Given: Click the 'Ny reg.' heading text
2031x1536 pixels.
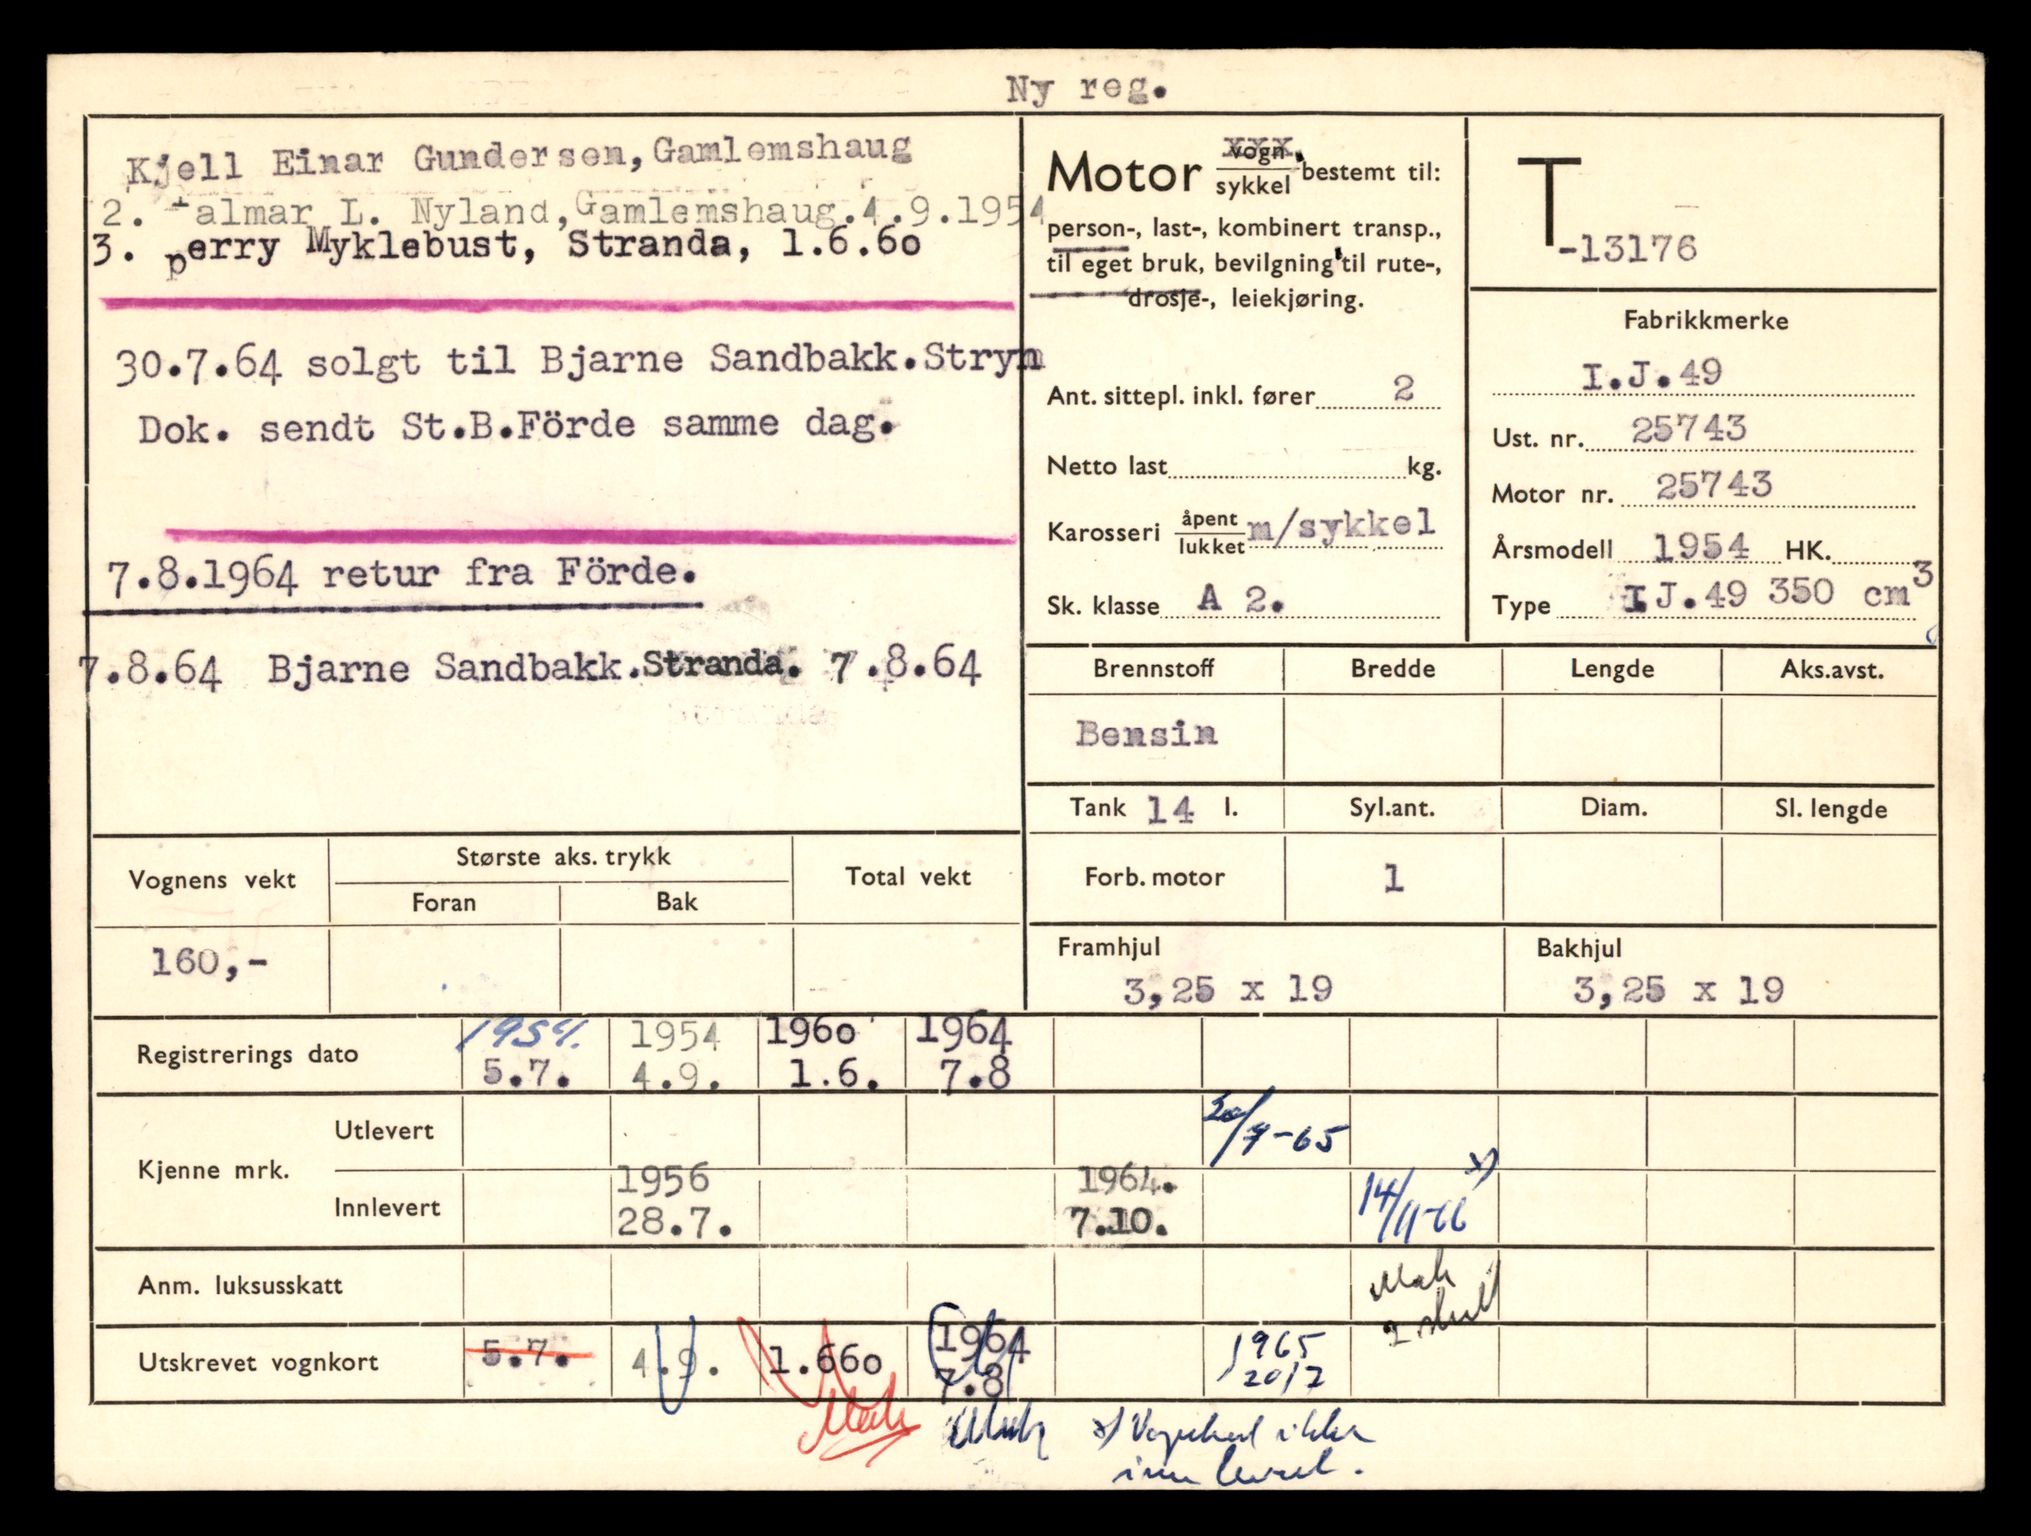Looking at the screenshot, I should [x=1086, y=90].
